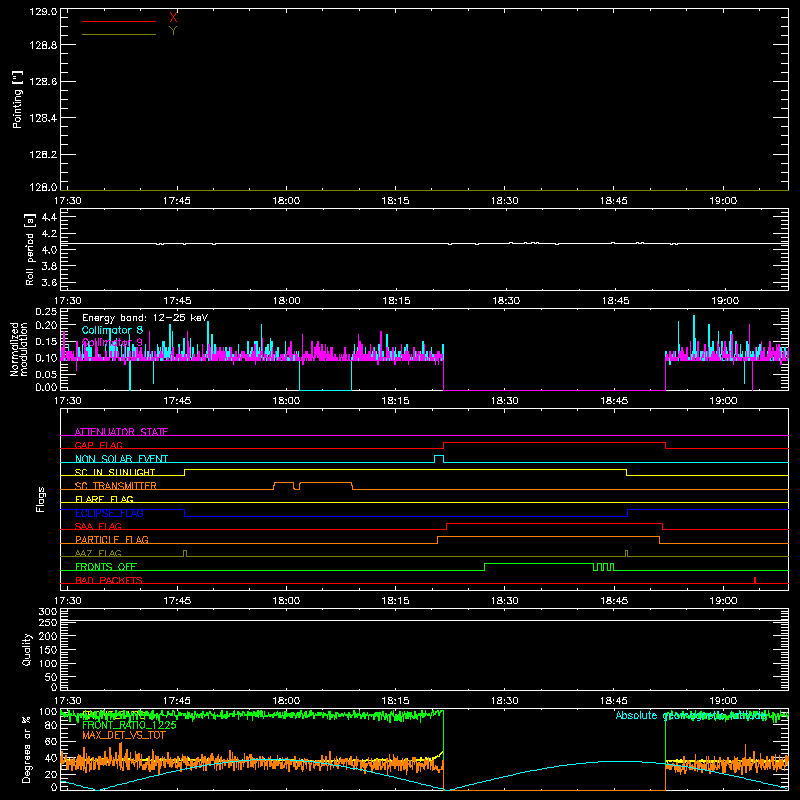Click the 0.05 modulation tick label

point(46,374)
